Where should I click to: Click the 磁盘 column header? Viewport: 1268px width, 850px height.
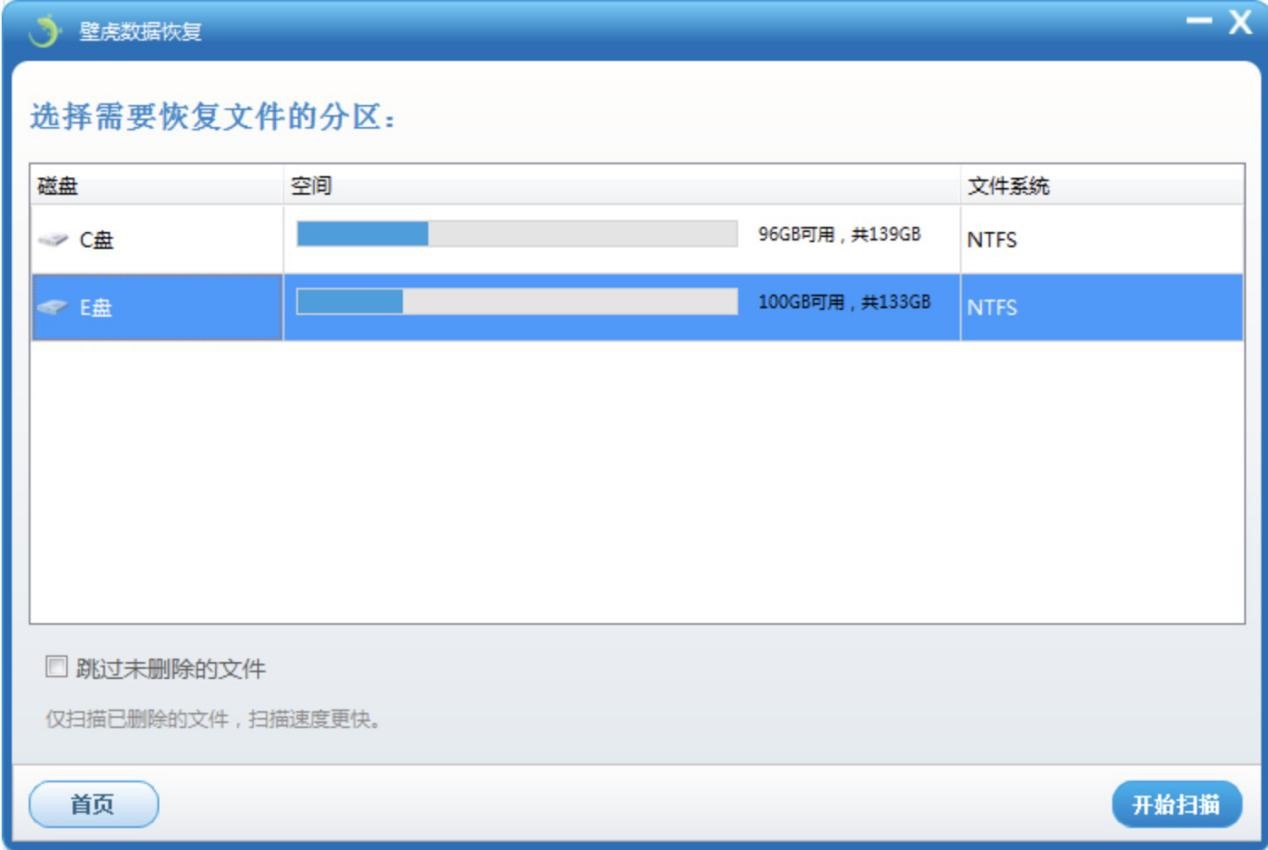[x=157, y=186]
